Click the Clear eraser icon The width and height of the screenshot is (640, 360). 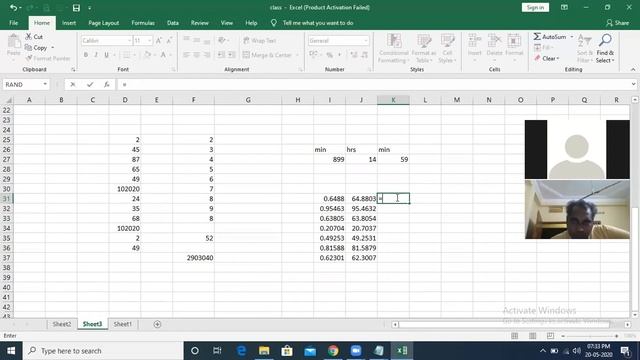click(x=537, y=58)
